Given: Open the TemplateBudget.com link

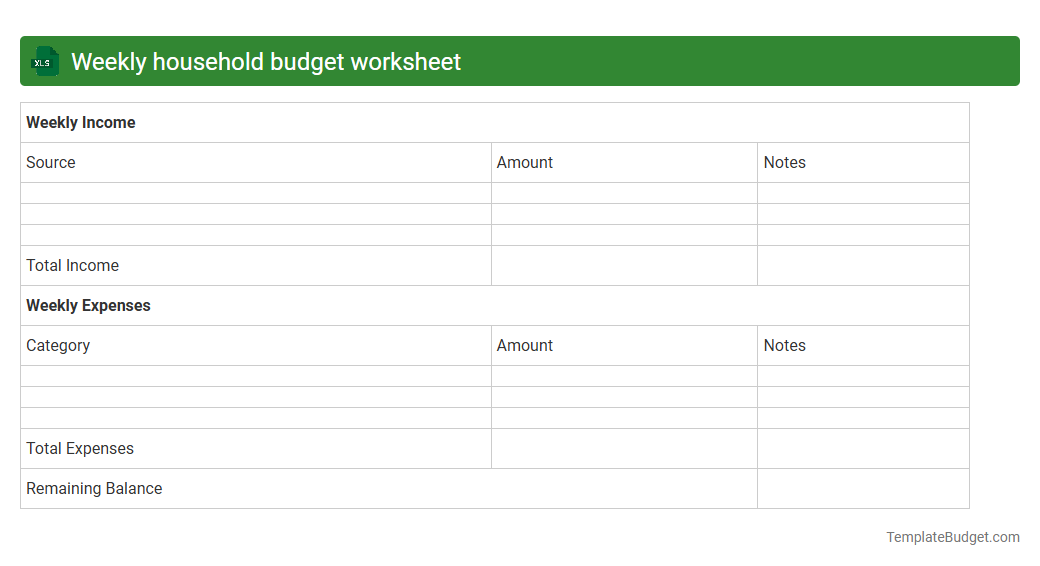Looking at the screenshot, I should coord(952,537).
